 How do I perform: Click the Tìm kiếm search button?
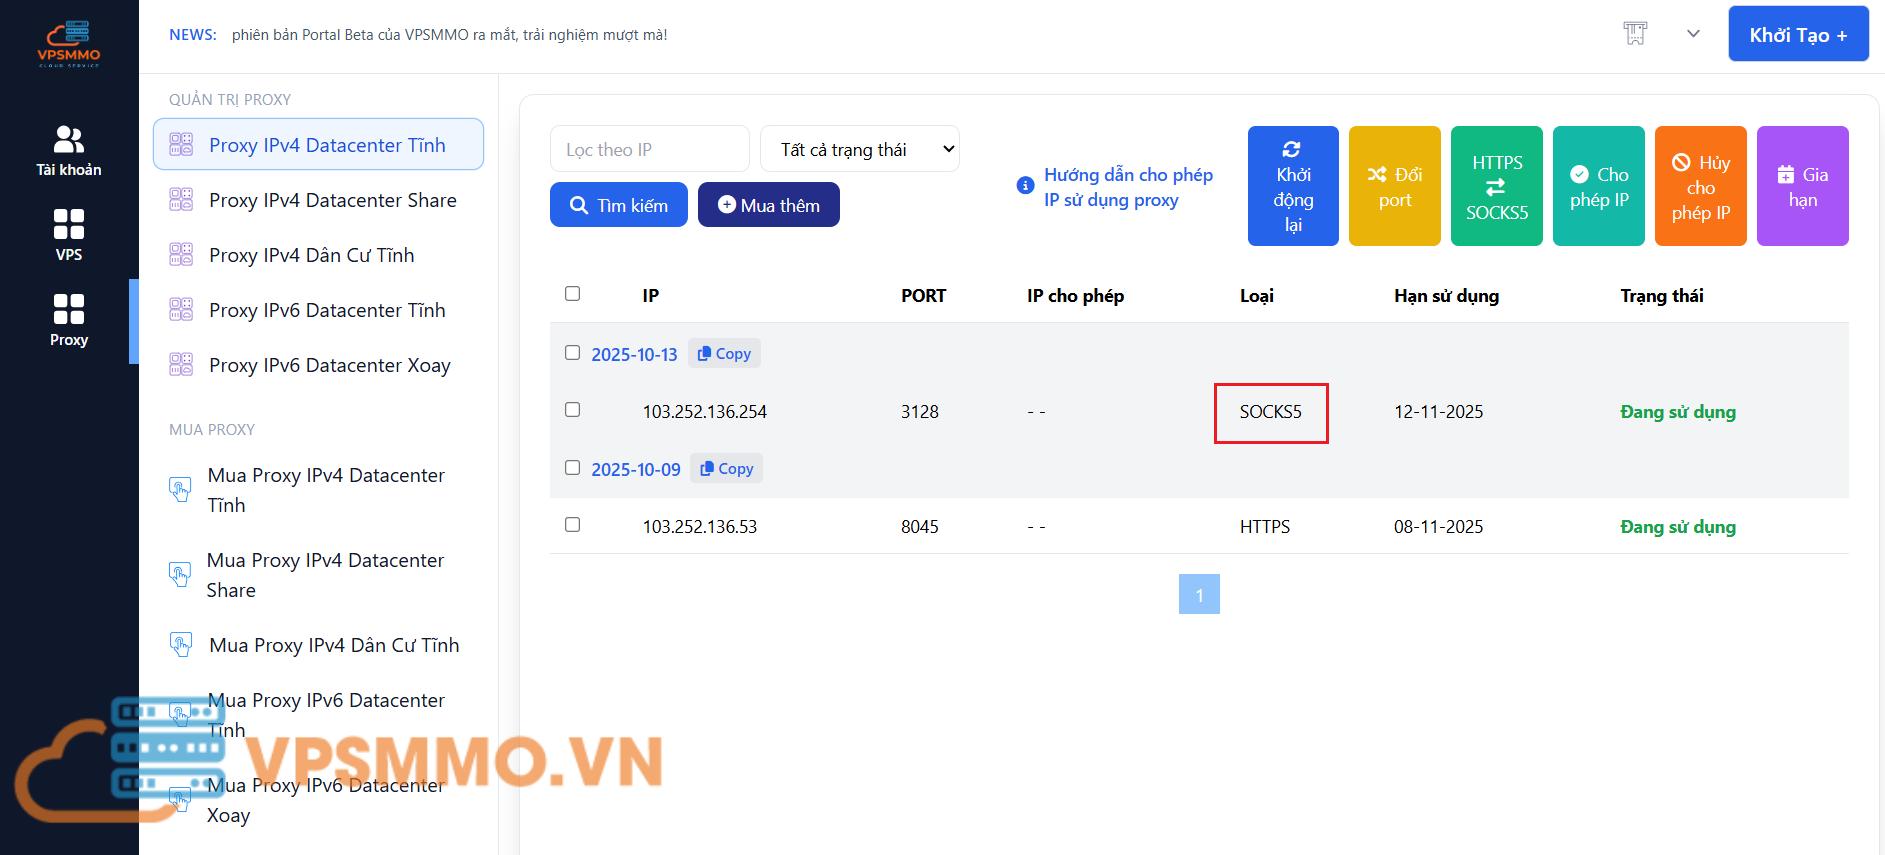(x=618, y=205)
